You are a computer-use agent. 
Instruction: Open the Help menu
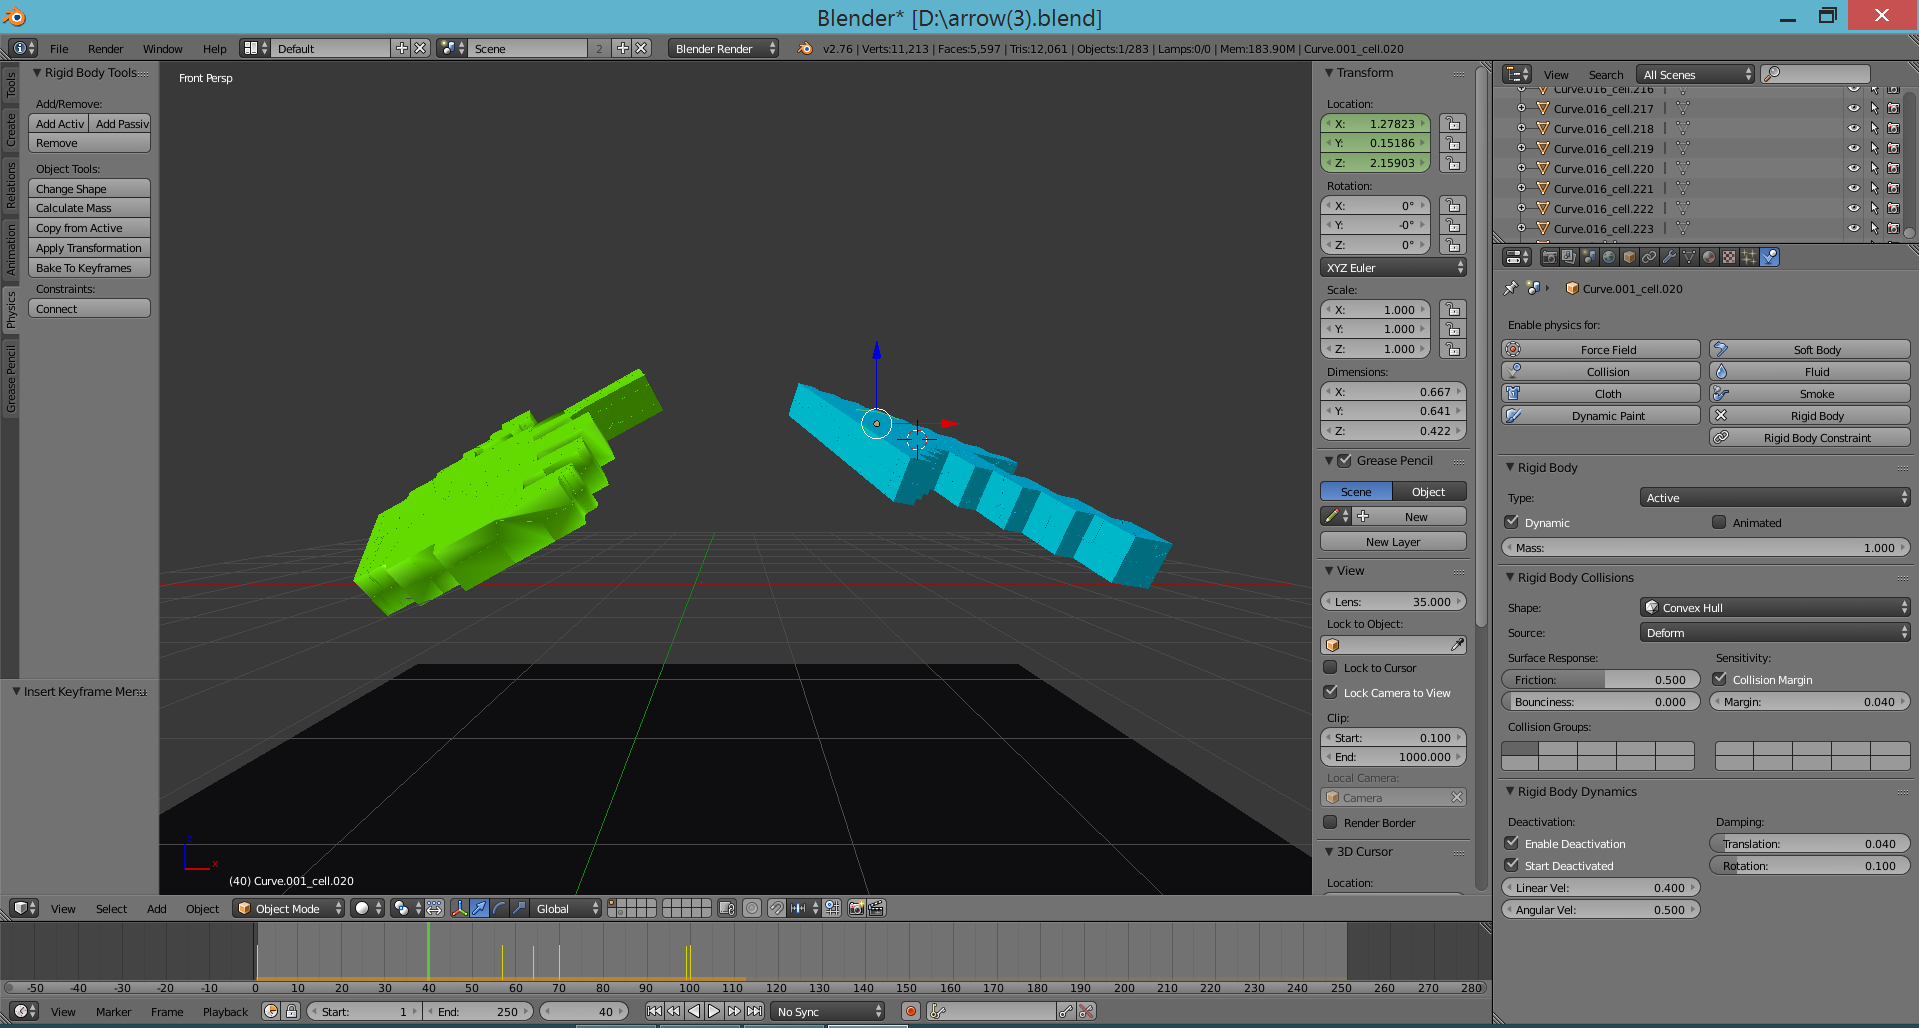[214, 48]
